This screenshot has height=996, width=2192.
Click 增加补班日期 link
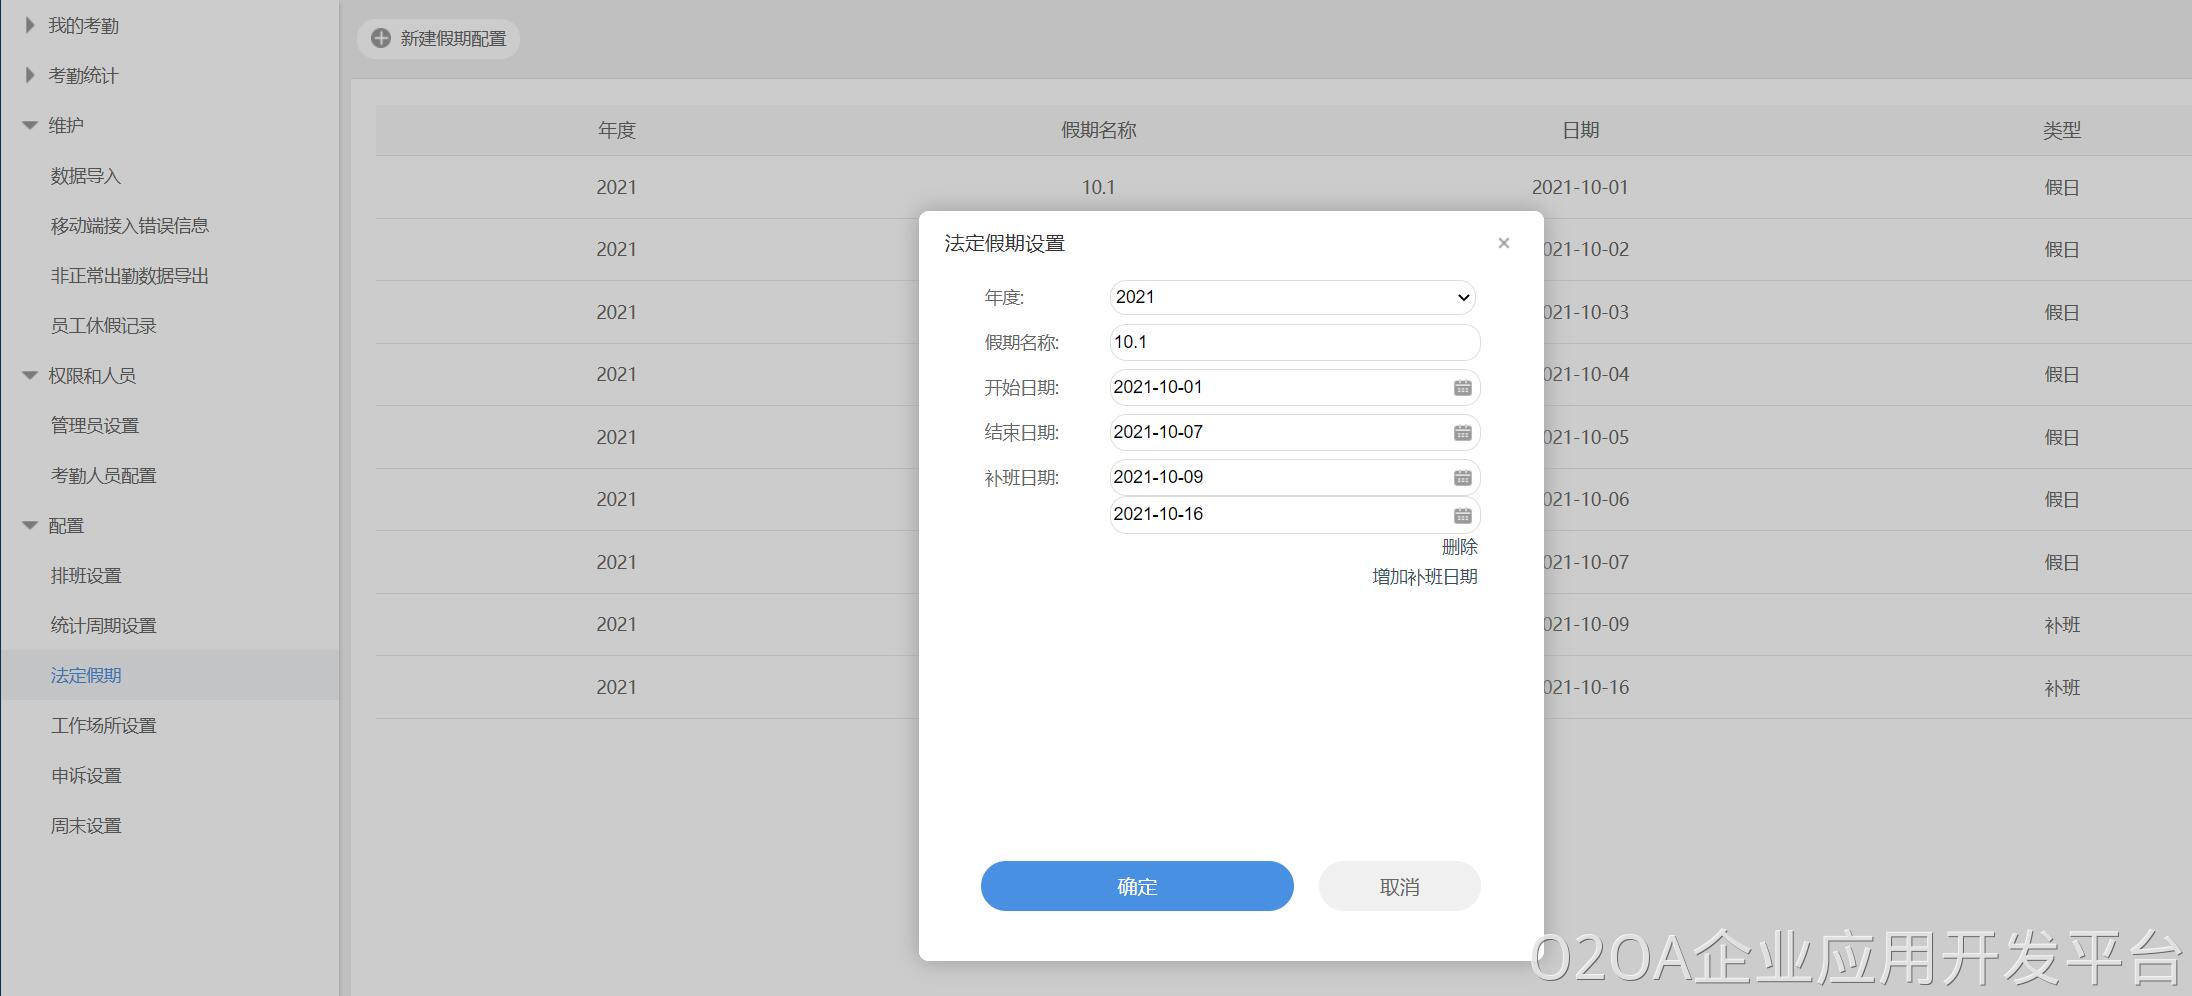click(1424, 577)
